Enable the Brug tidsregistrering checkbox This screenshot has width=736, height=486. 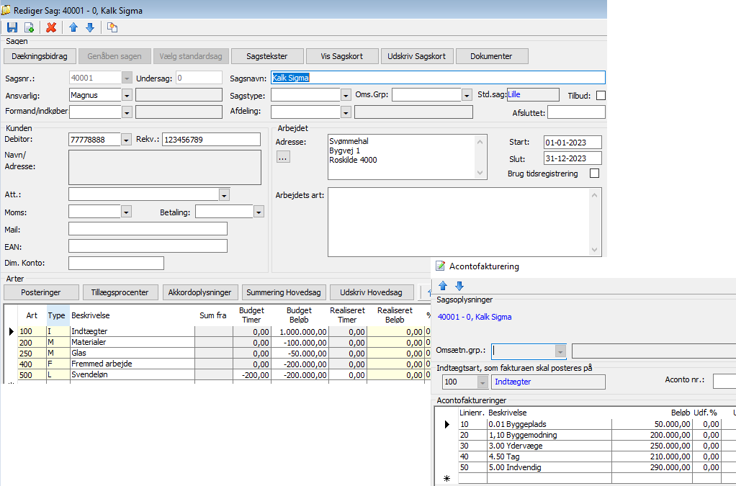pyautogui.click(x=595, y=174)
